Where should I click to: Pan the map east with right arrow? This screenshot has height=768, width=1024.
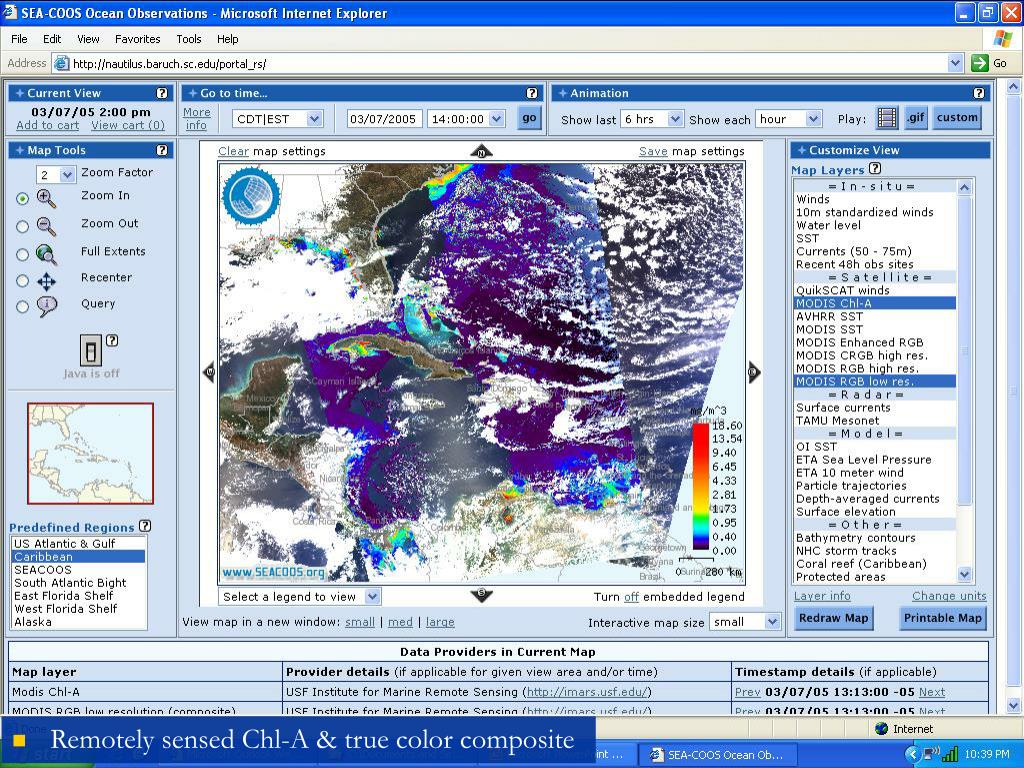(x=754, y=372)
